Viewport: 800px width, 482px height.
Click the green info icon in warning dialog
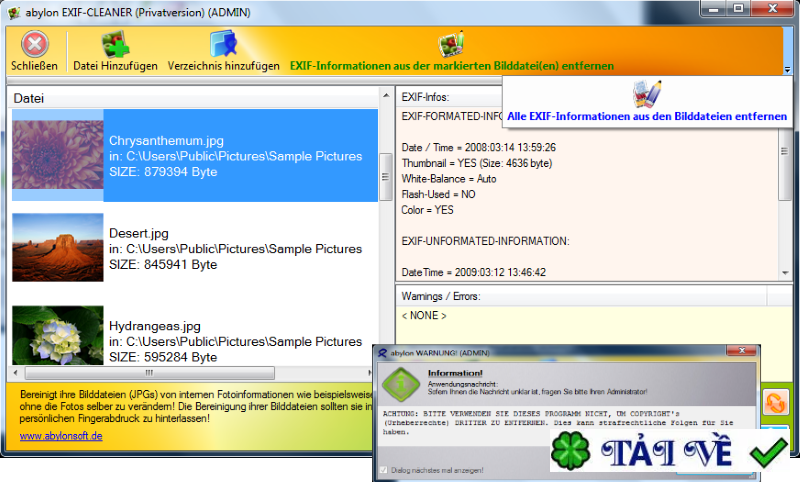[402, 384]
